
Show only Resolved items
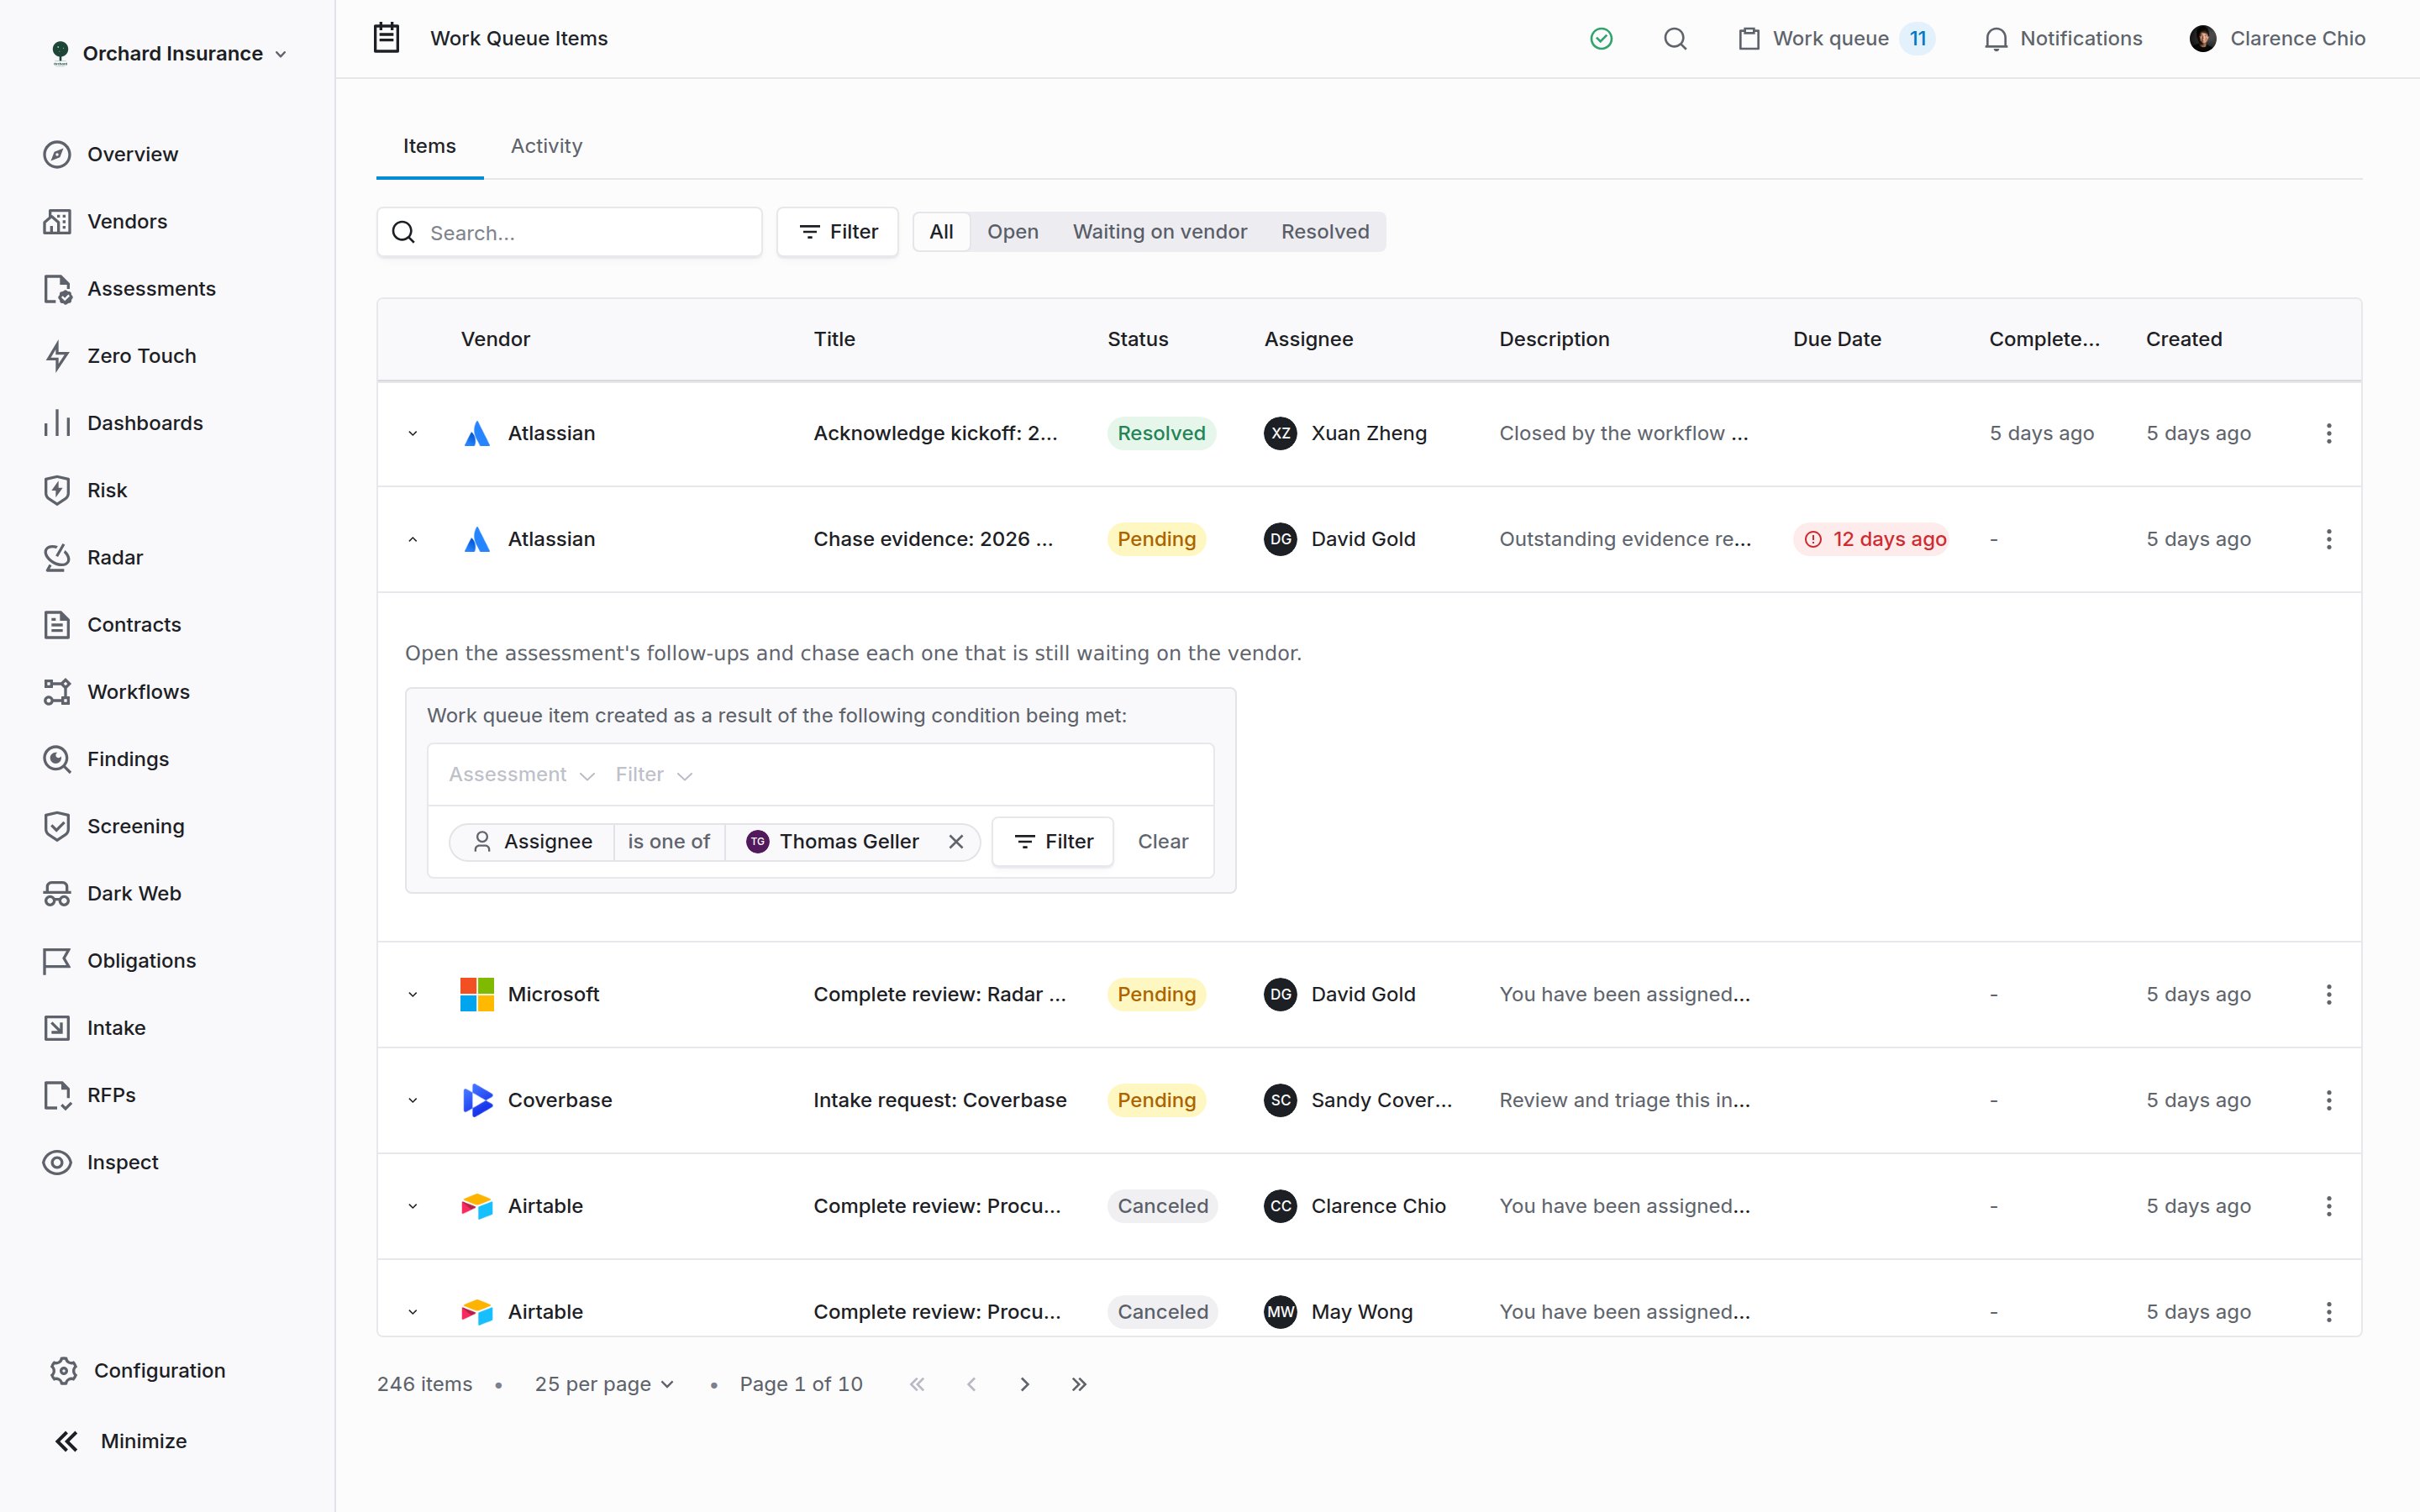point(1325,232)
